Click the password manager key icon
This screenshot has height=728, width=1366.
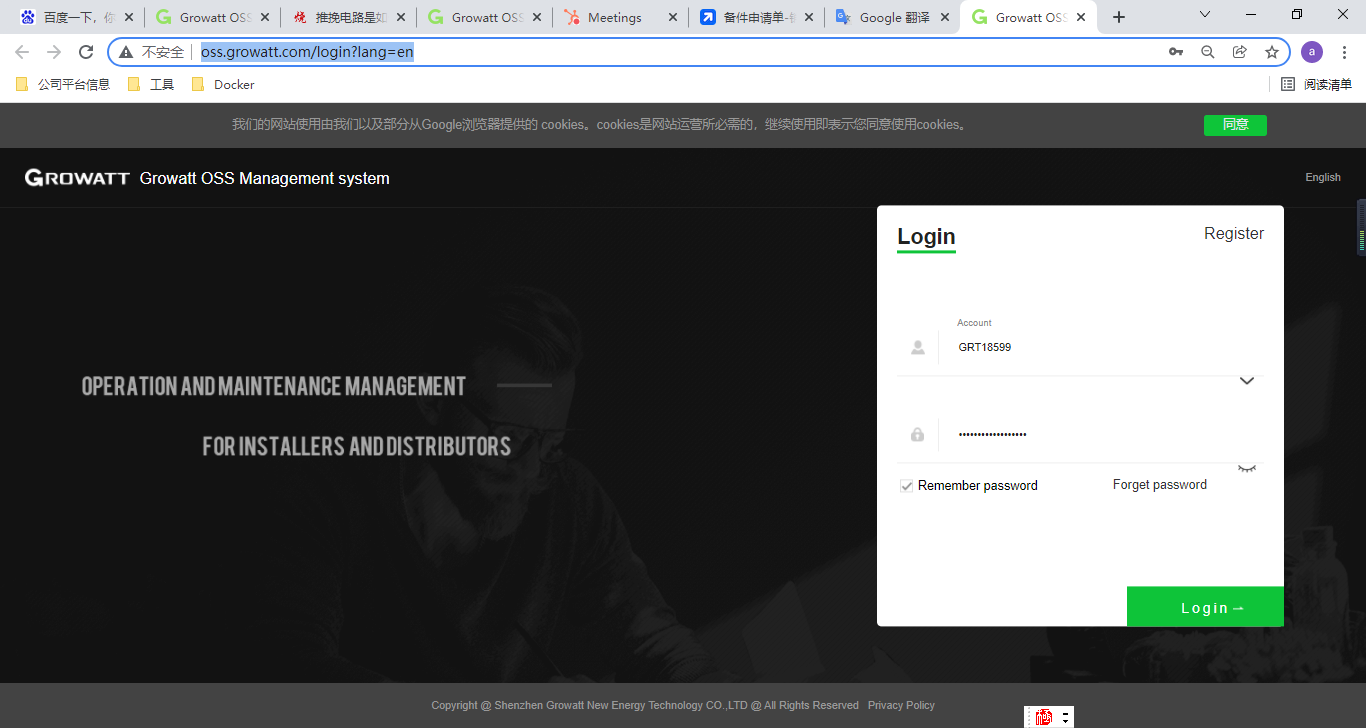1175,51
